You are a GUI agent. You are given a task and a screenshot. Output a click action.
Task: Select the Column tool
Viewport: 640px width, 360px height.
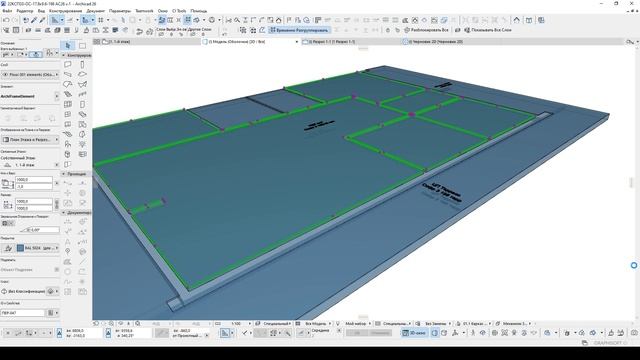point(82,64)
